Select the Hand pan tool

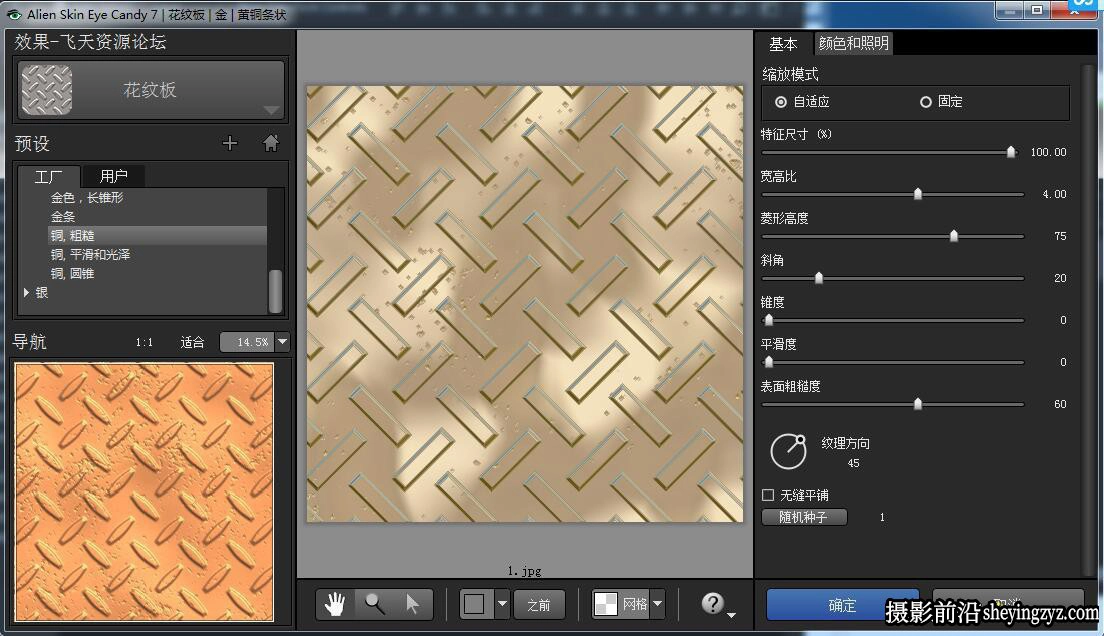(335, 604)
